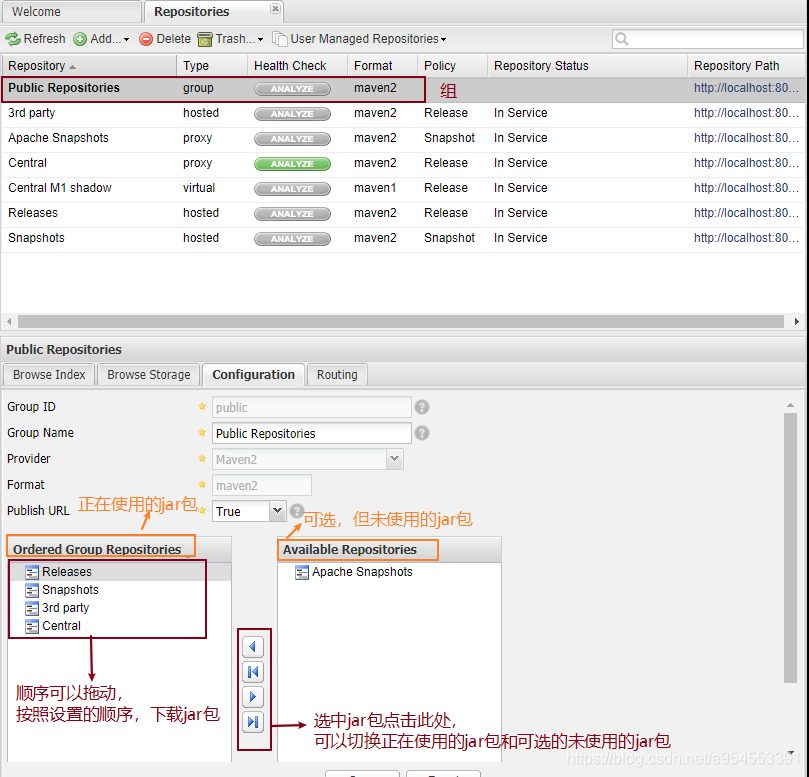
Task: Click the green ANALYZE button for Central
Action: [292, 164]
